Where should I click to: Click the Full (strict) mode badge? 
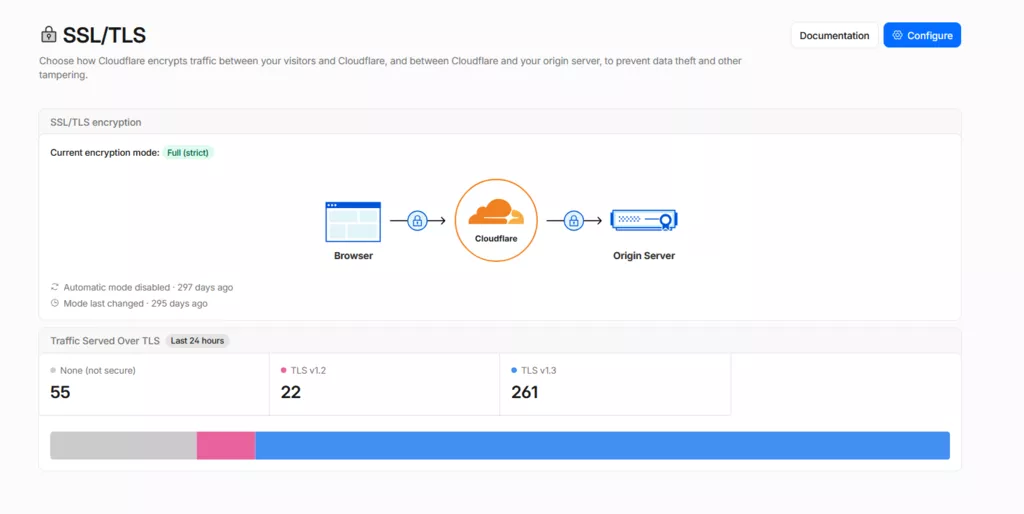tap(188, 153)
